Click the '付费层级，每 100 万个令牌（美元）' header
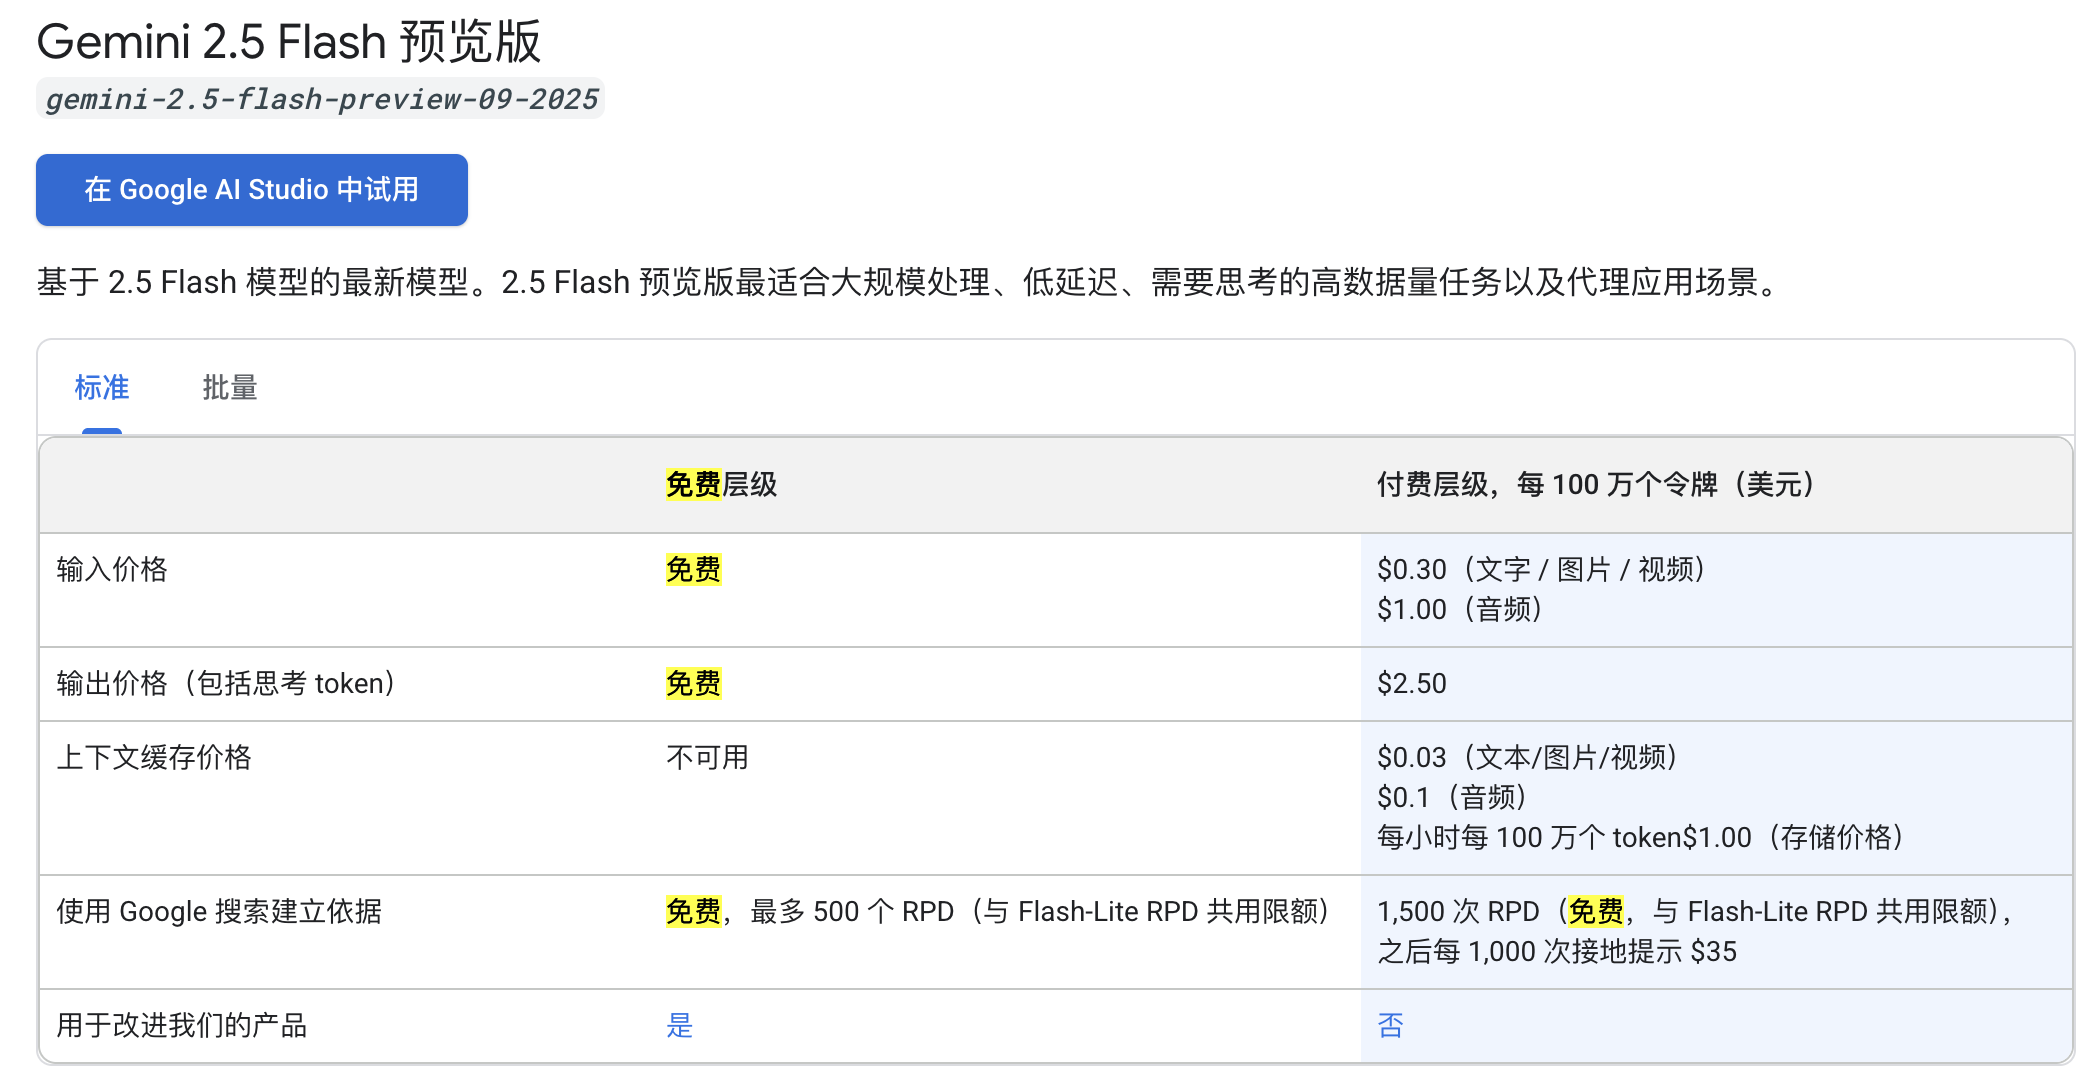This screenshot has width=2098, height=1088. point(1597,485)
